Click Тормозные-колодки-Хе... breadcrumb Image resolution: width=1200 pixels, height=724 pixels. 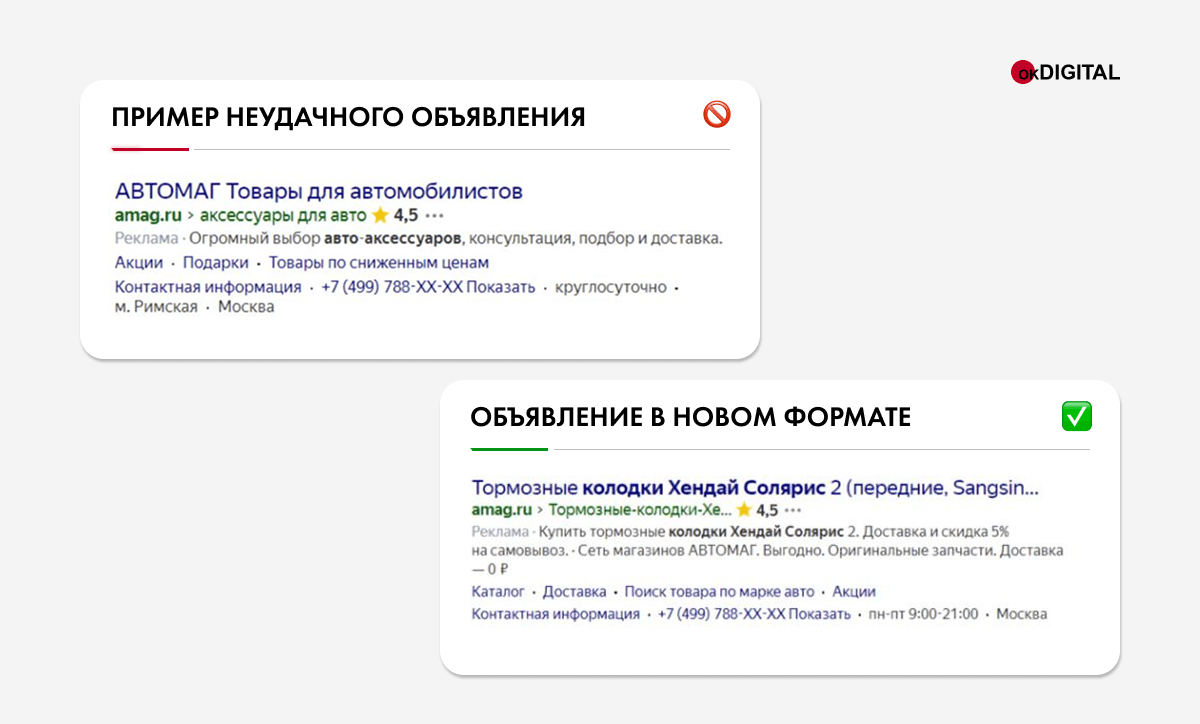point(640,510)
